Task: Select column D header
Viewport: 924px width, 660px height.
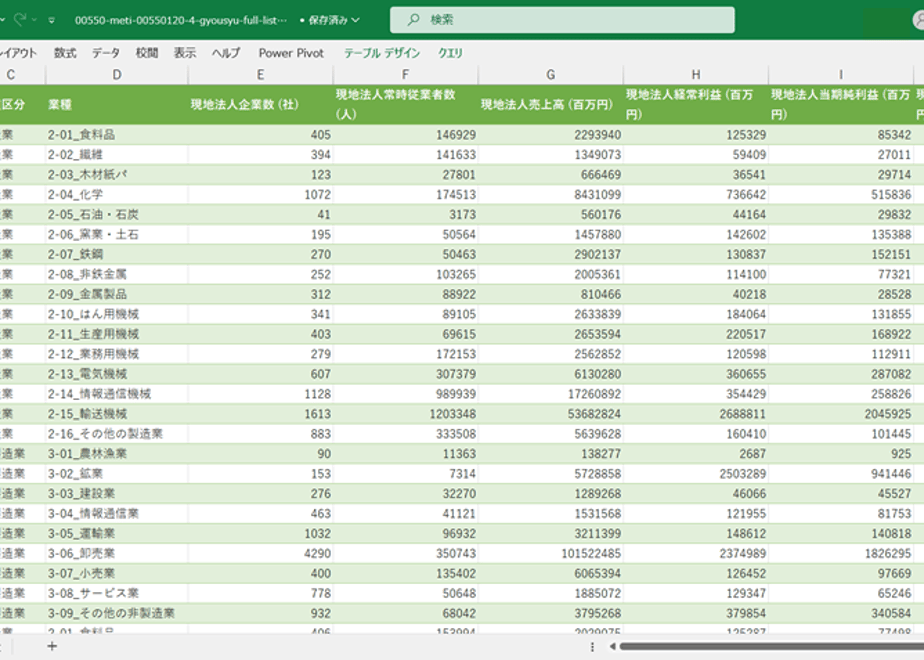Action: [x=117, y=75]
